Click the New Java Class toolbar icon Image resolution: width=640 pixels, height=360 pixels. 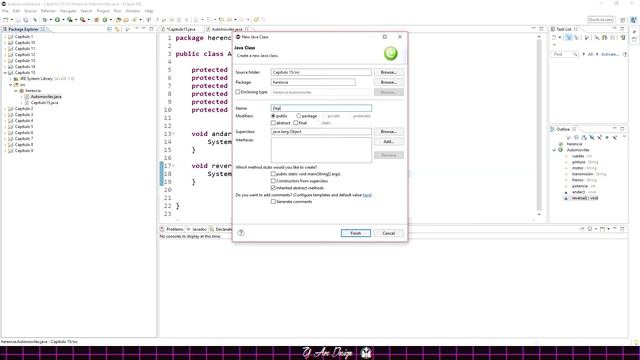pos(105,20)
